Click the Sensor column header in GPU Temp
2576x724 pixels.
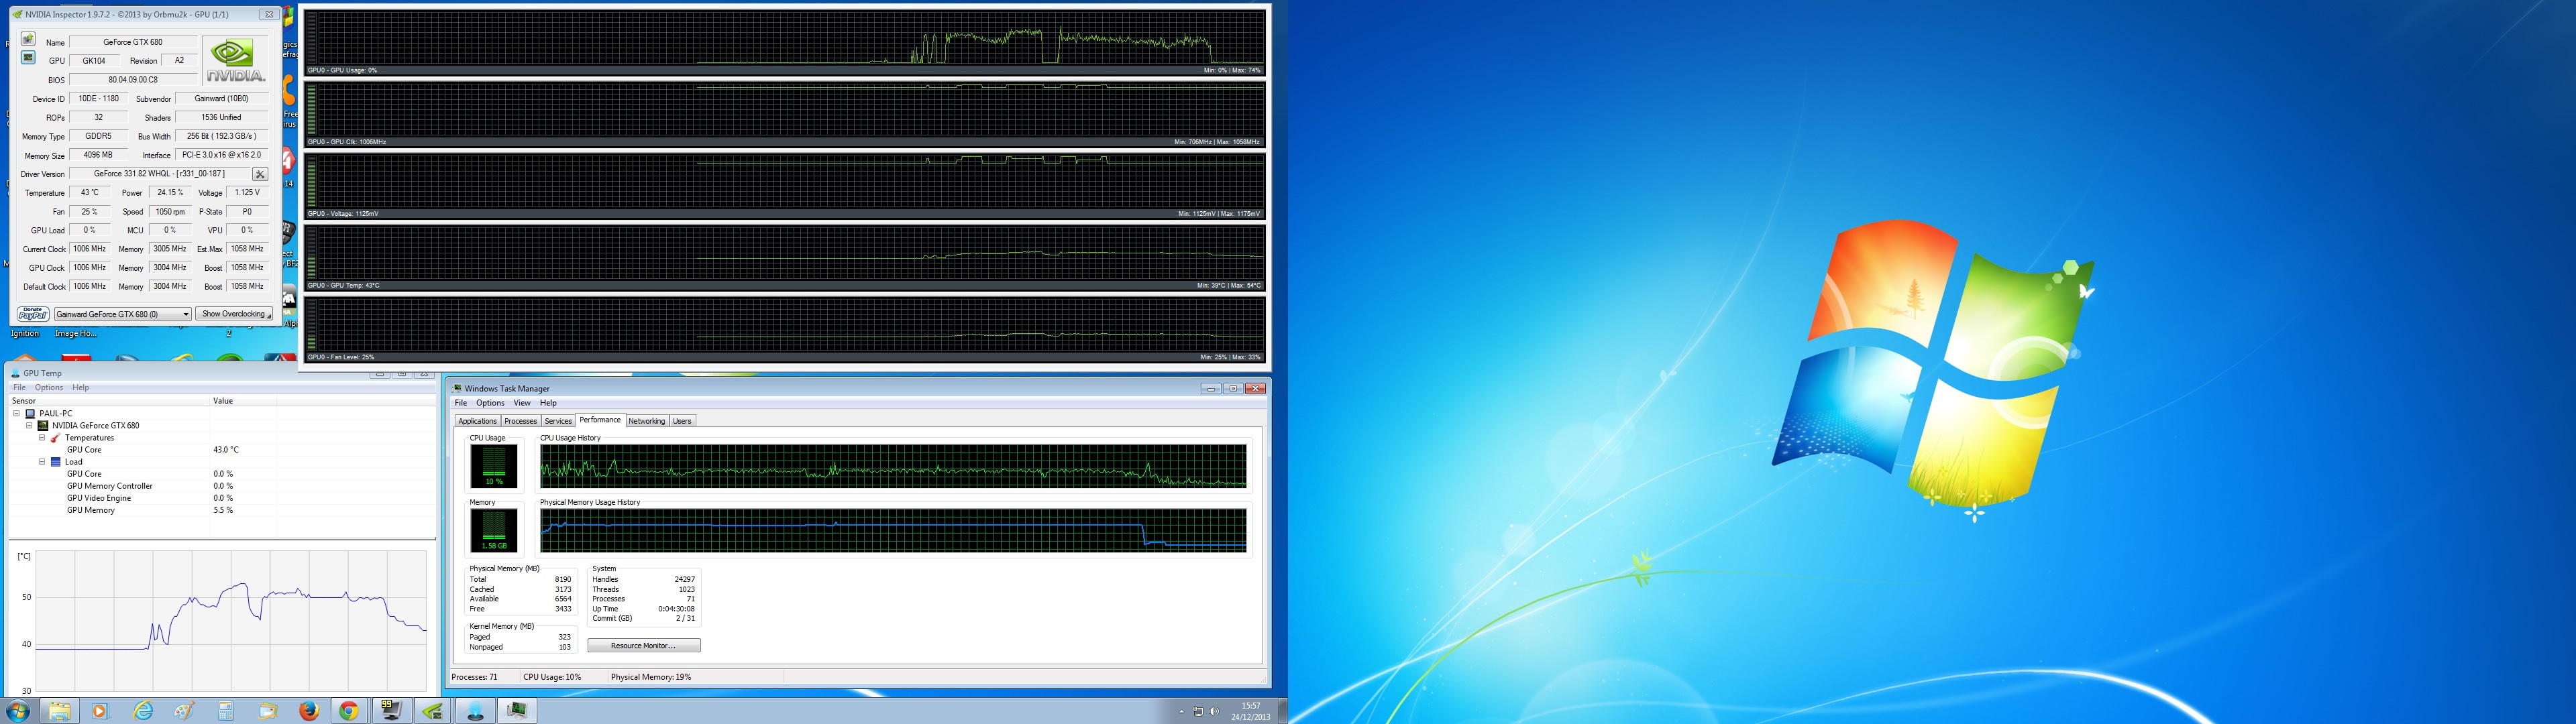[109, 401]
